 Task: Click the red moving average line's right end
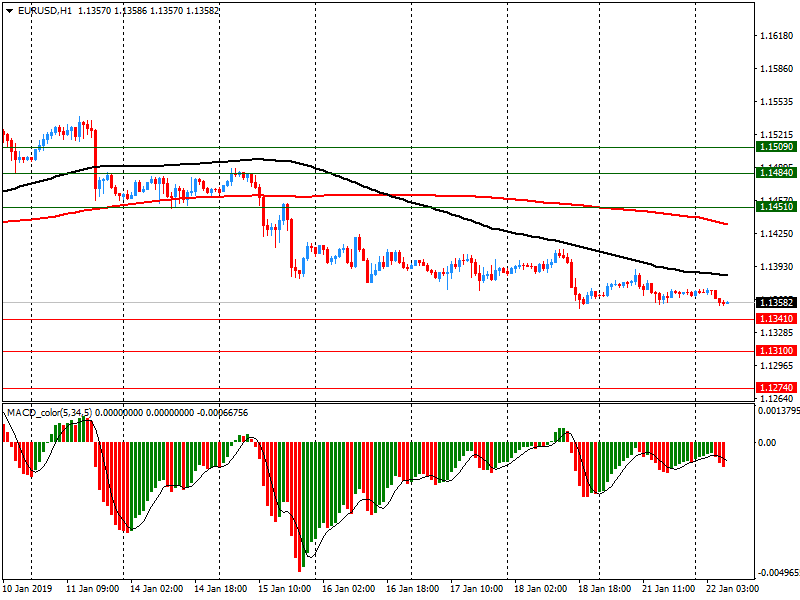726,224
